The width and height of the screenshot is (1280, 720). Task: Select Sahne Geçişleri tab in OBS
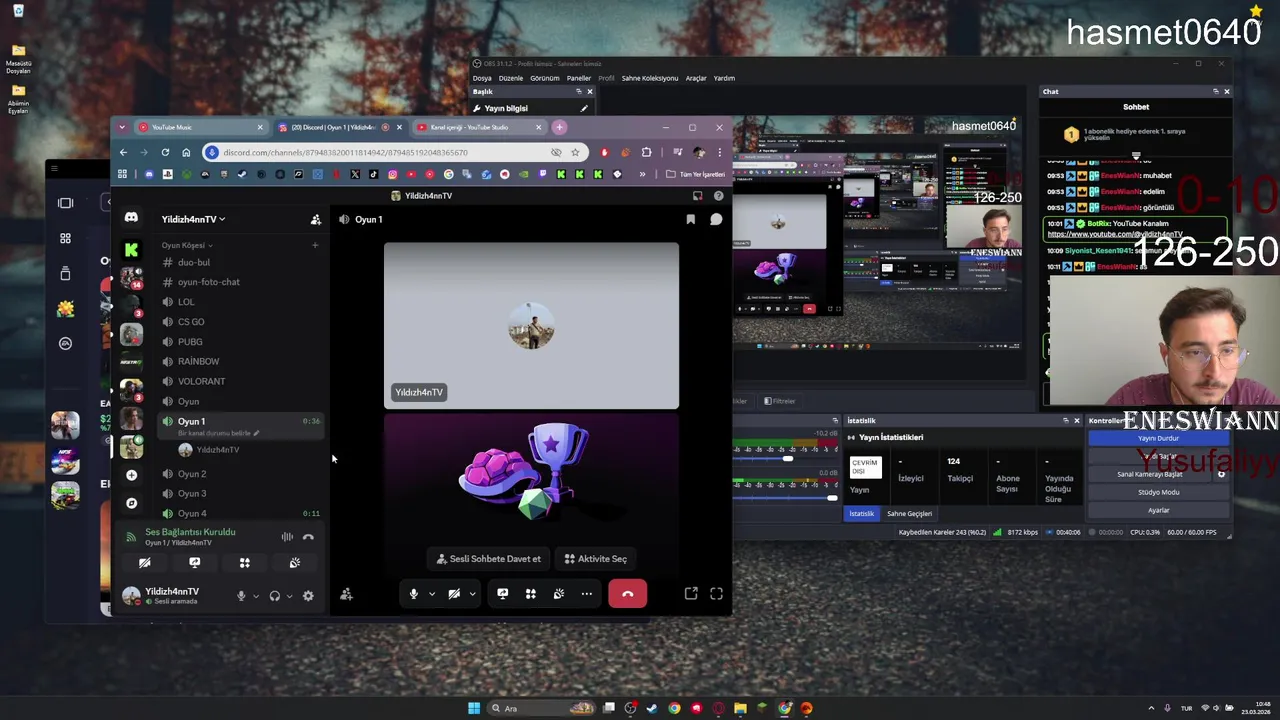tap(909, 513)
